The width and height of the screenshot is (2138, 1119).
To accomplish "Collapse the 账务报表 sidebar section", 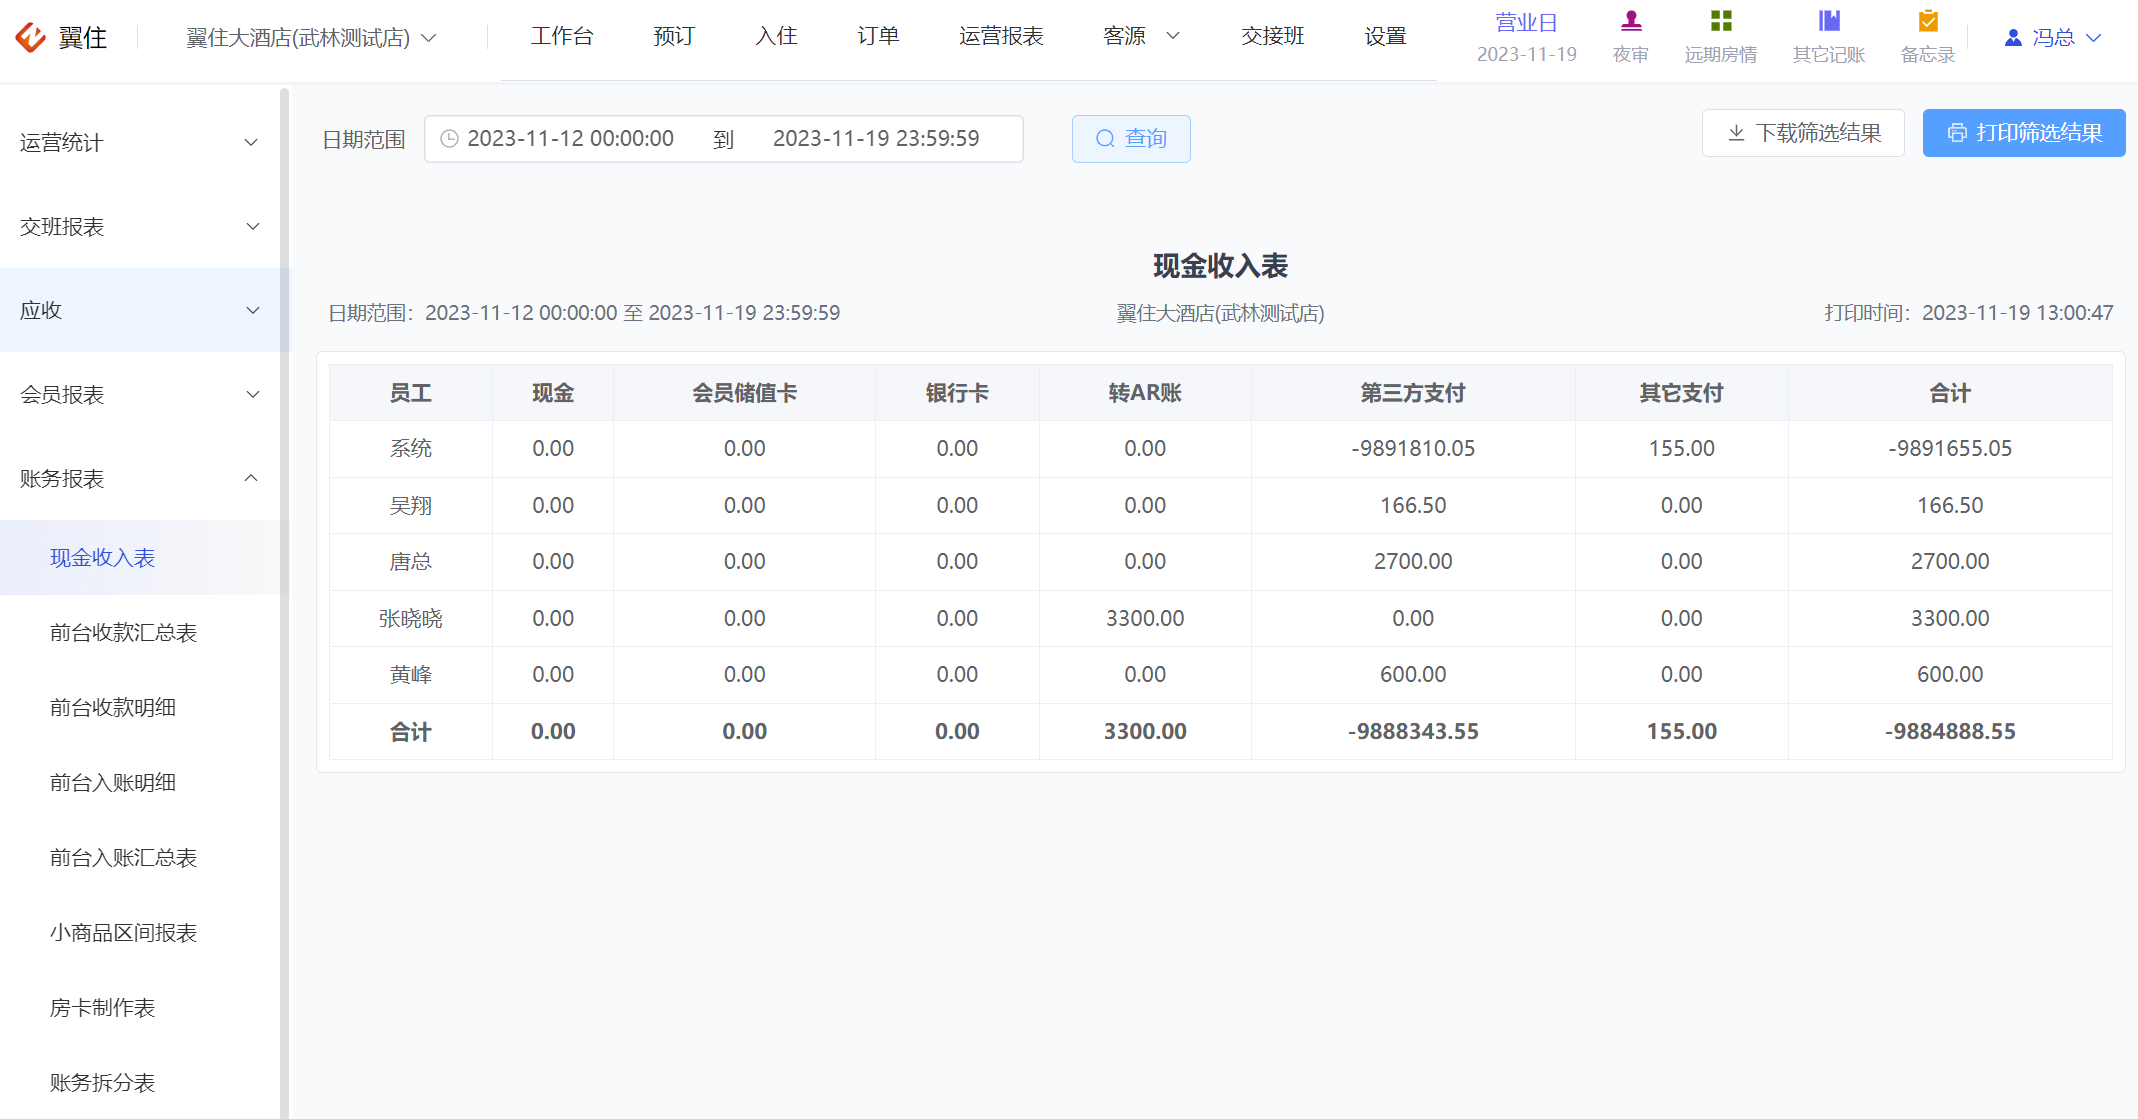I will [x=140, y=478].
